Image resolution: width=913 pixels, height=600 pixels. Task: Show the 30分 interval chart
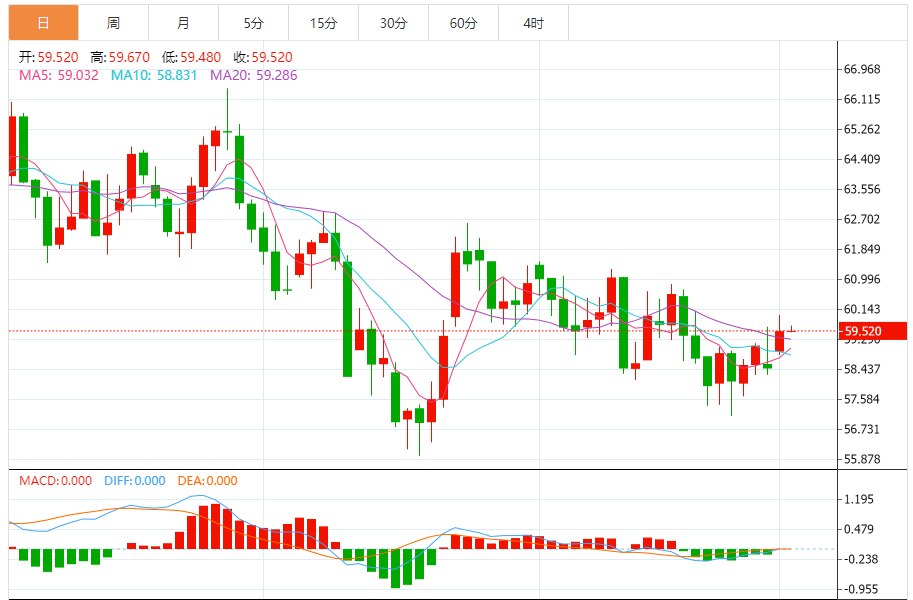pos(393,23)
